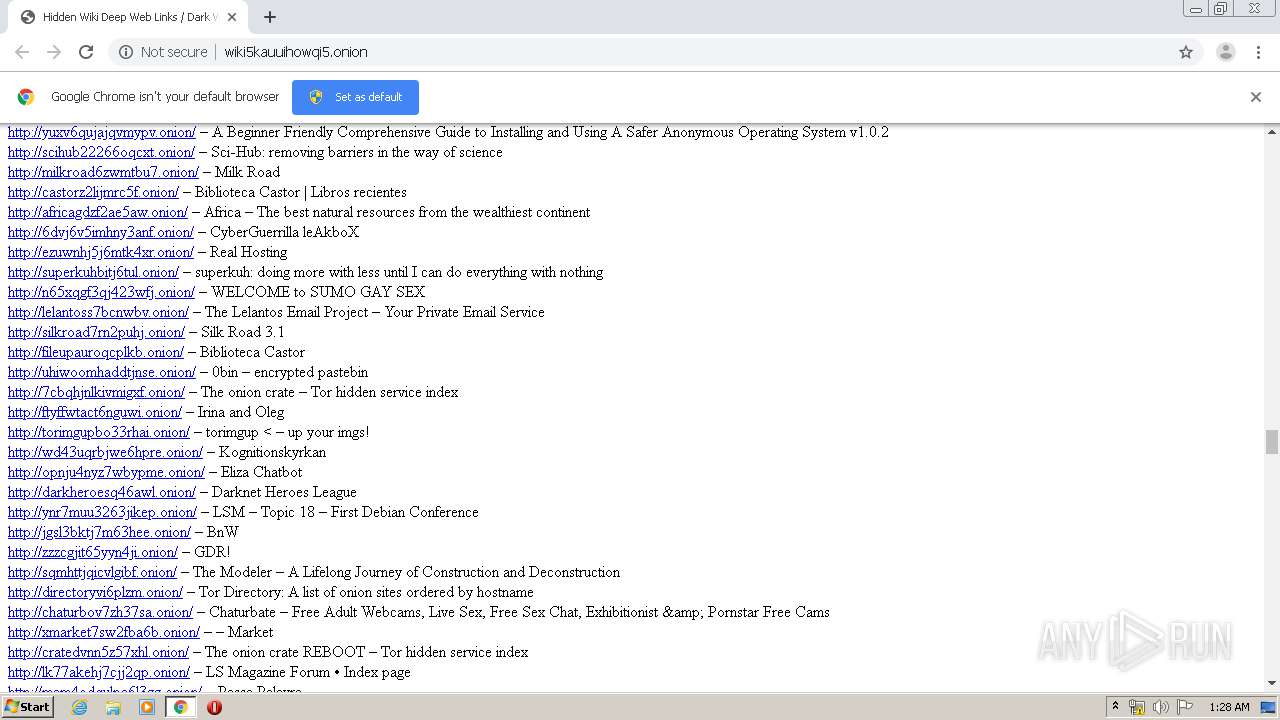Open the Chrome profile avatar
Viewport: 1280px width, 720px height.
coord(1226,52)
